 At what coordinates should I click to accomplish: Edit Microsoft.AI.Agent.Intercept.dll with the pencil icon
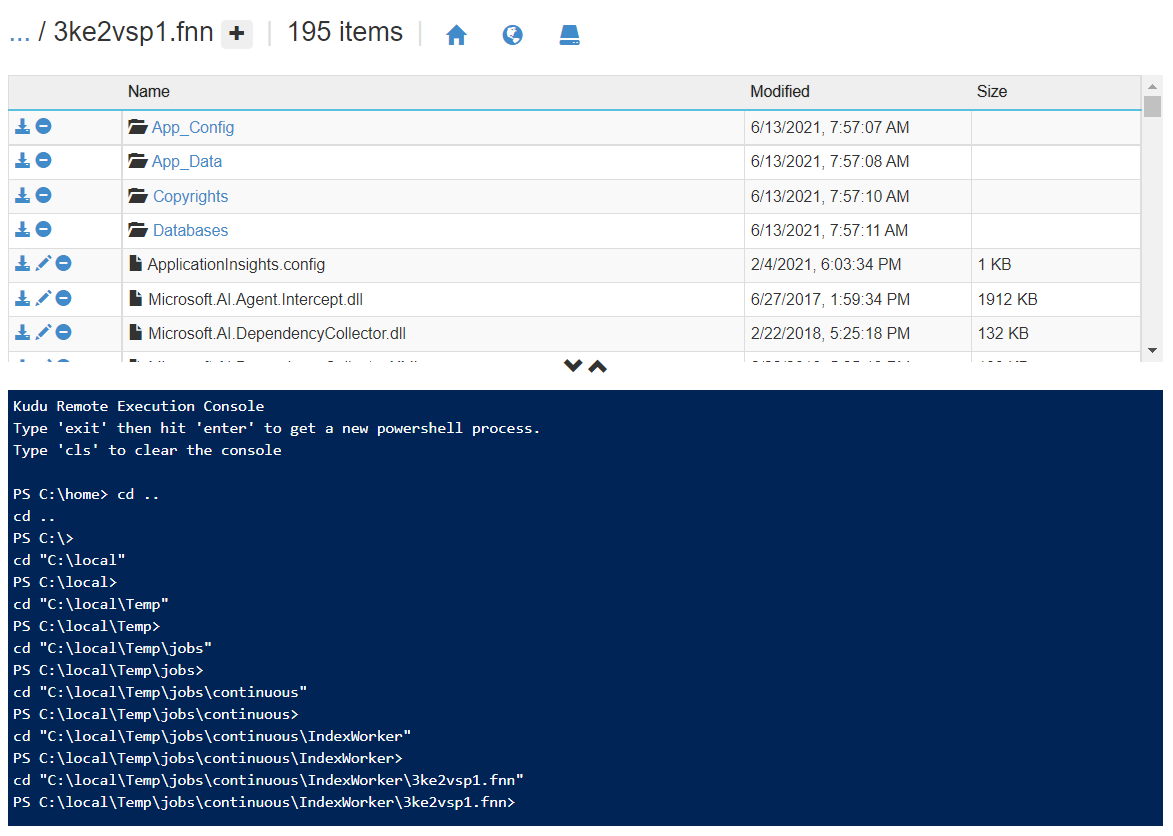(x=42, y=297)
